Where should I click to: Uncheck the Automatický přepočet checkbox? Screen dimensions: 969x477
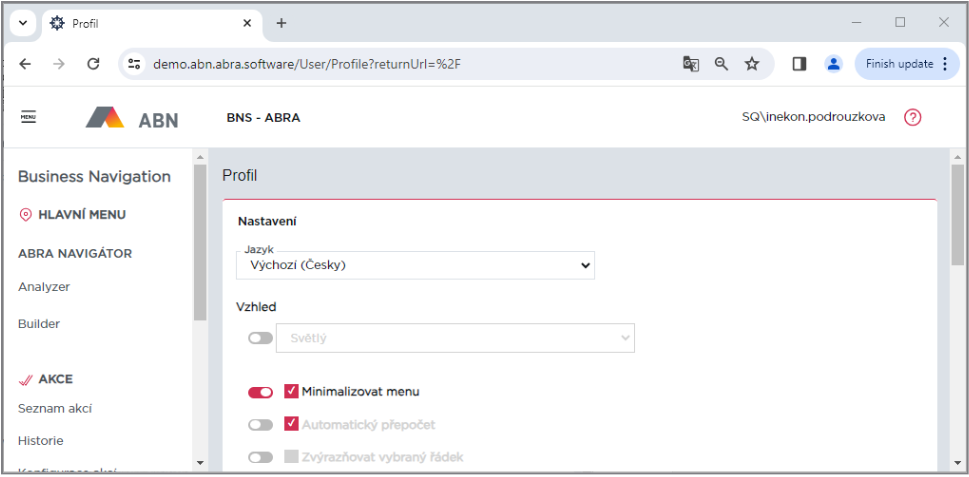click(291, 424)
